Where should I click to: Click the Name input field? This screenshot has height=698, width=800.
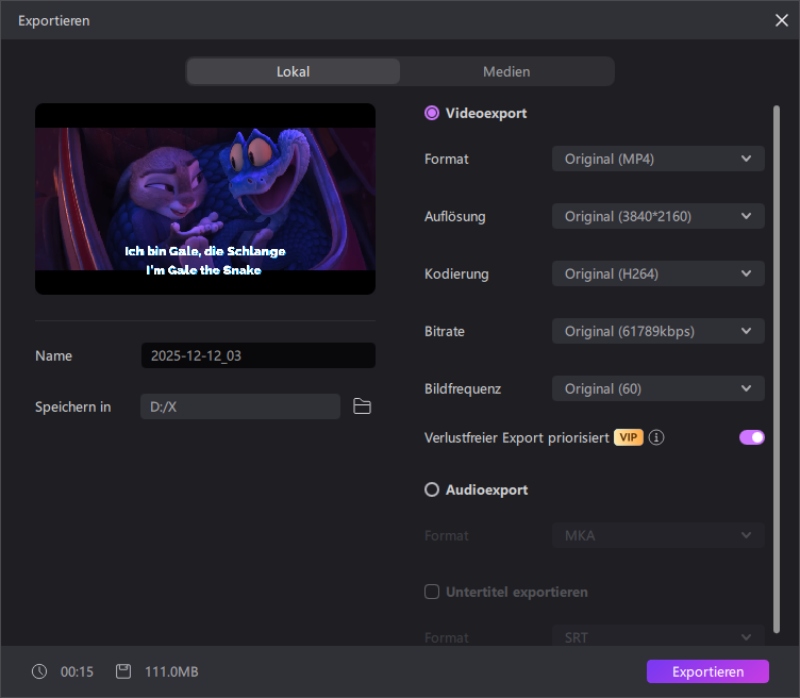pyautogui.click(x=258, y=356)
